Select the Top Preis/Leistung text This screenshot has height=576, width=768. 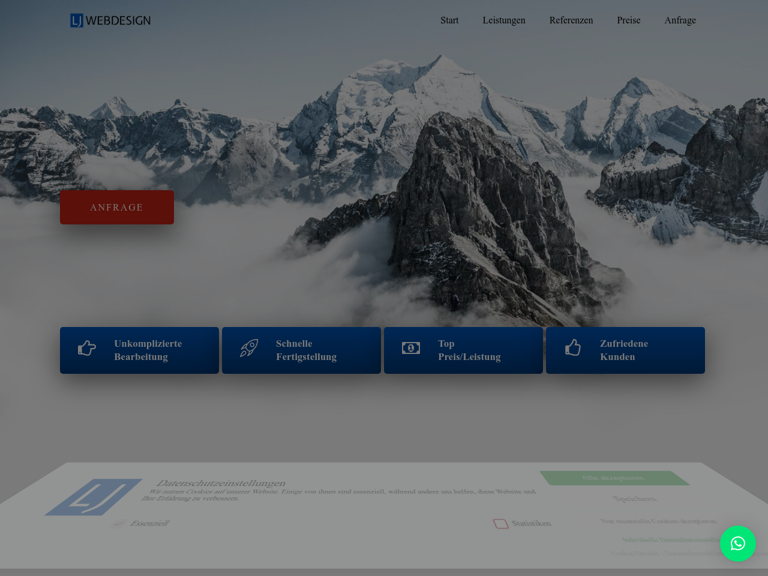click(x=469, y=350)
